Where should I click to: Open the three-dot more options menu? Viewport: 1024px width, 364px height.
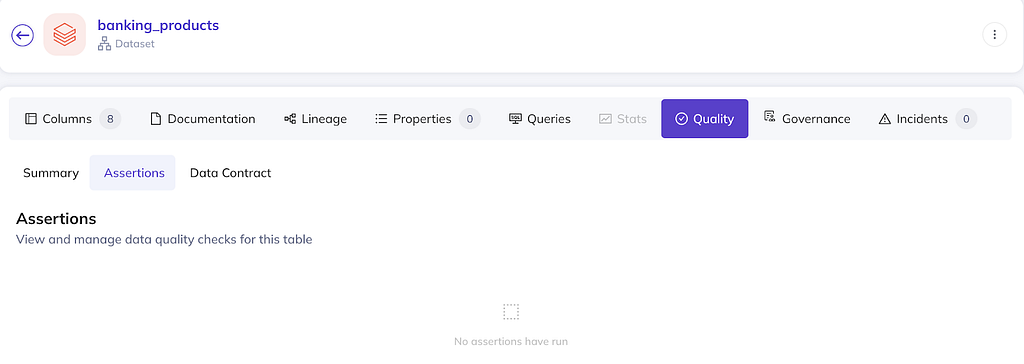(995, 35)
